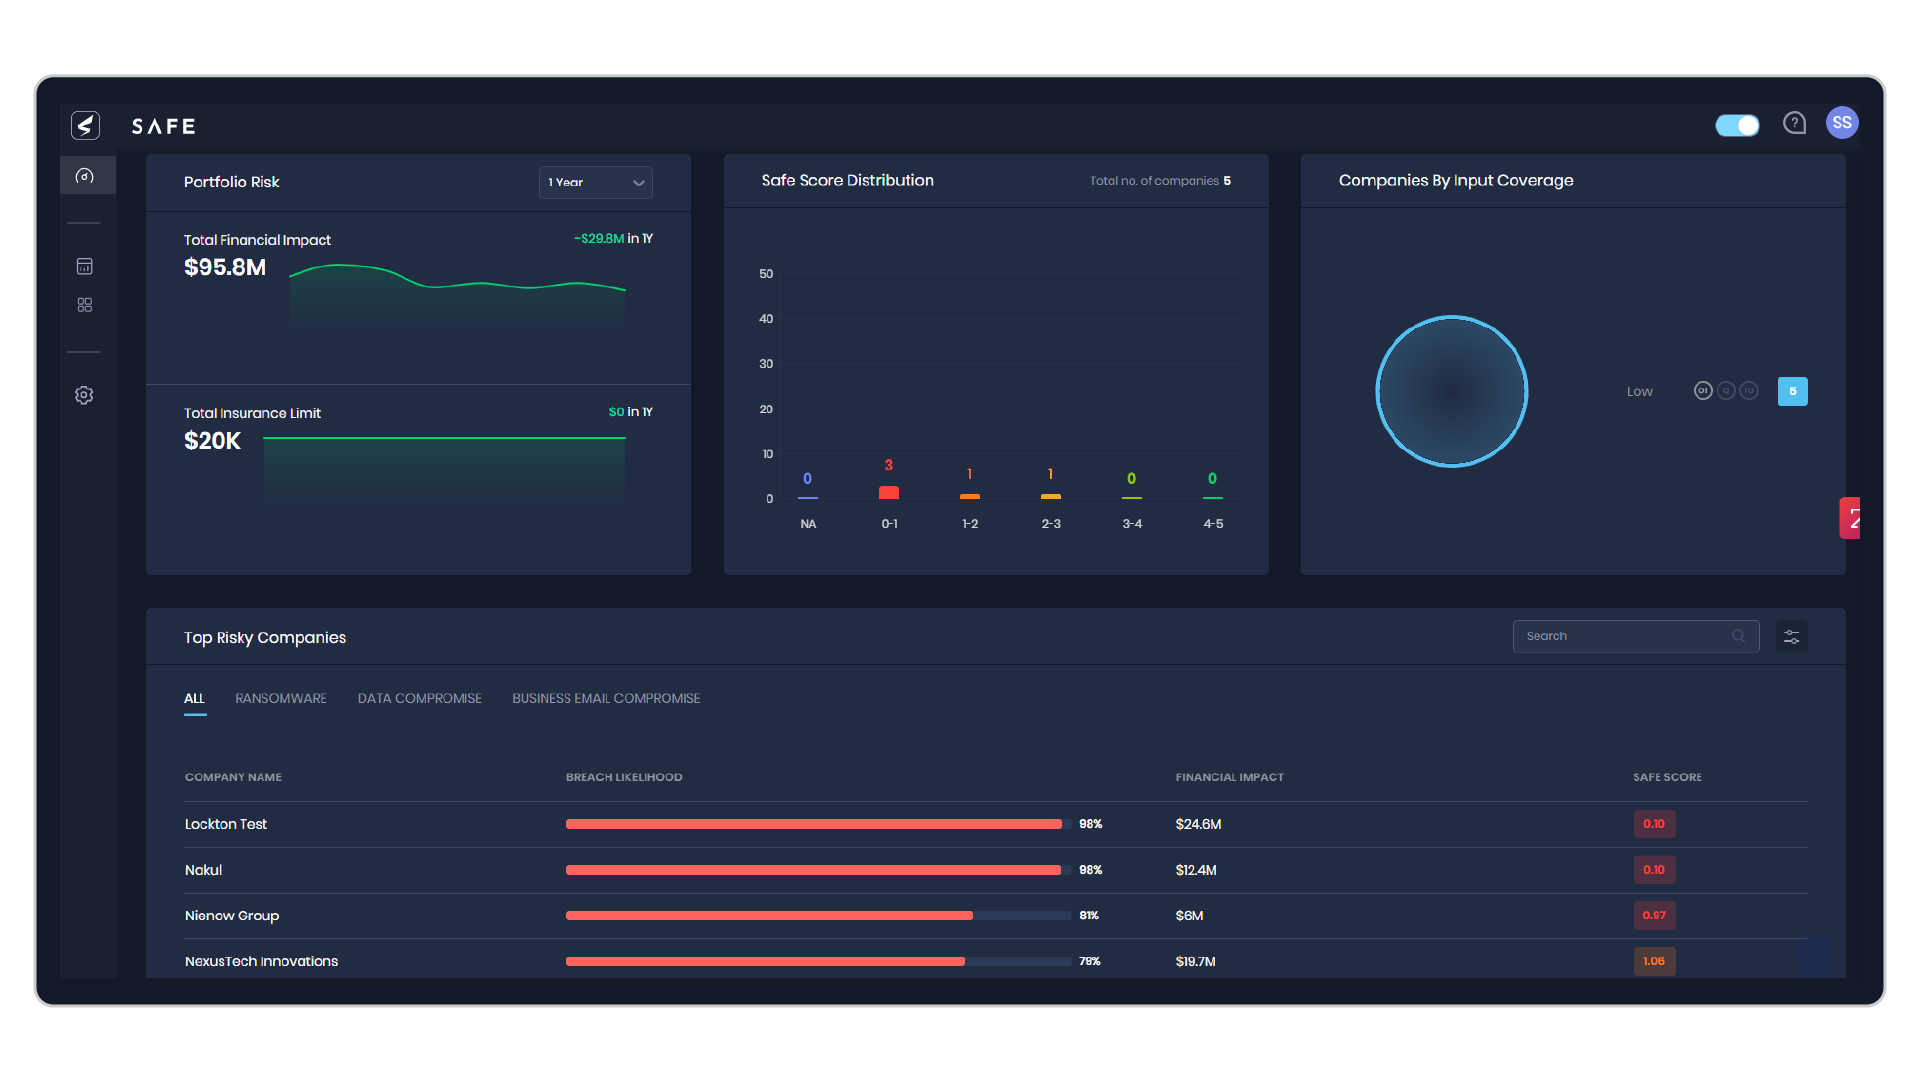Image resolution: width=1920 pixels, height=1081 pixels.
Task: Click the blue 5 count badge for Low coverage
Action: pyautogui.click(x=1793, y=391)
